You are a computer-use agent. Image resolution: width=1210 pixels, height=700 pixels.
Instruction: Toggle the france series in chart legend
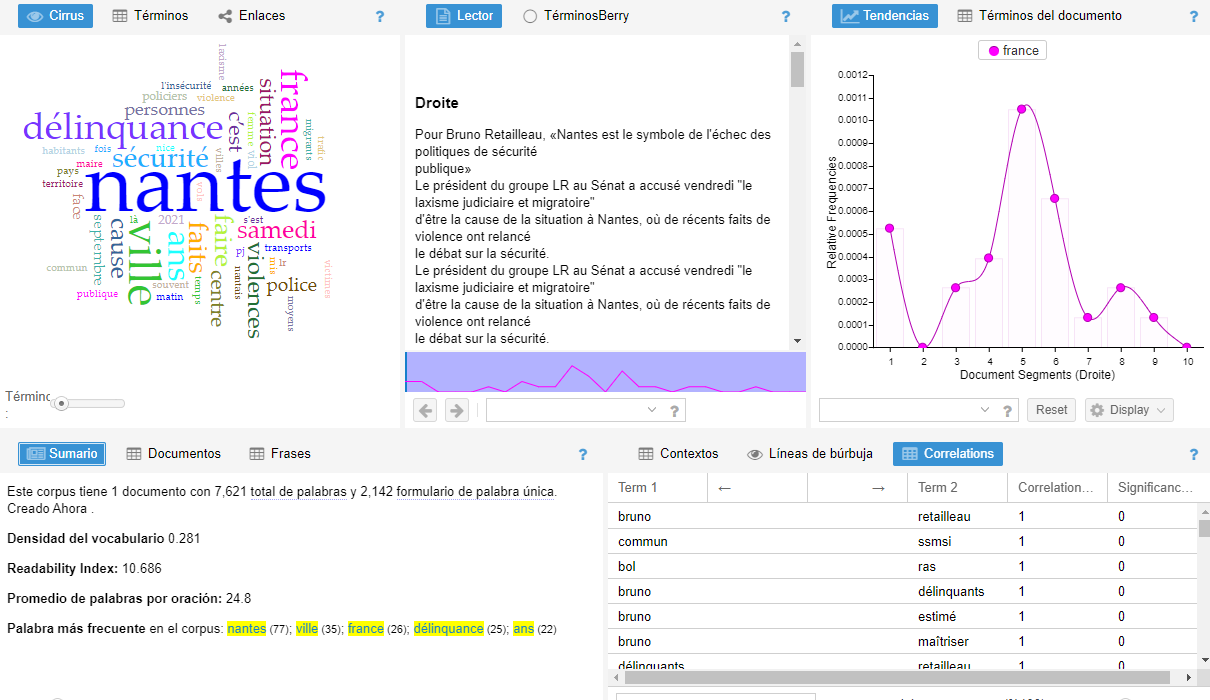[x=1012, y=51]
